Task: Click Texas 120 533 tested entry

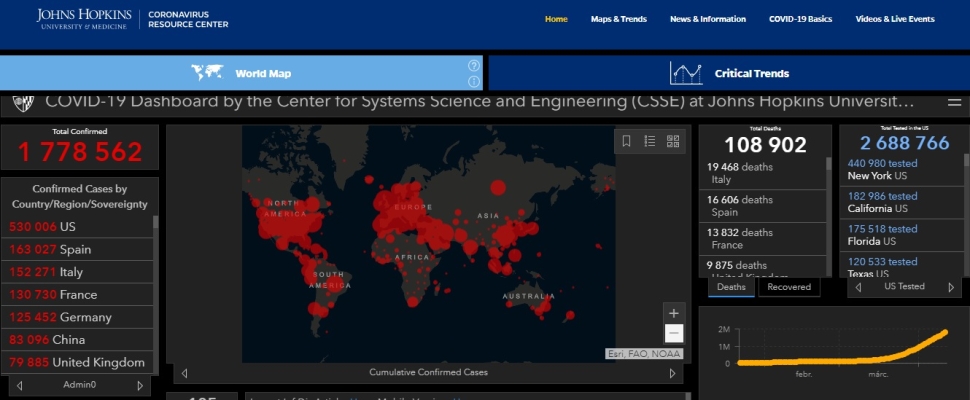Action: (x=901, y=266)
